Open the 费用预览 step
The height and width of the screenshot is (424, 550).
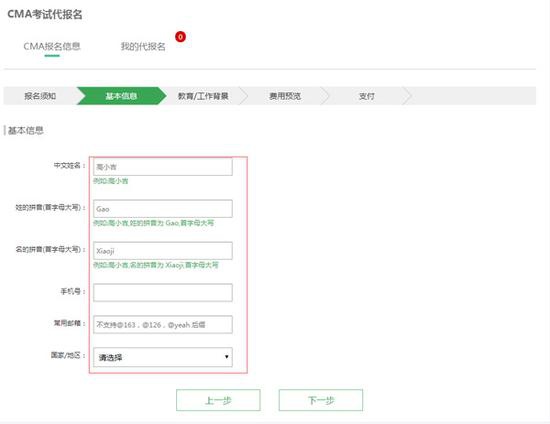point(285,96)
